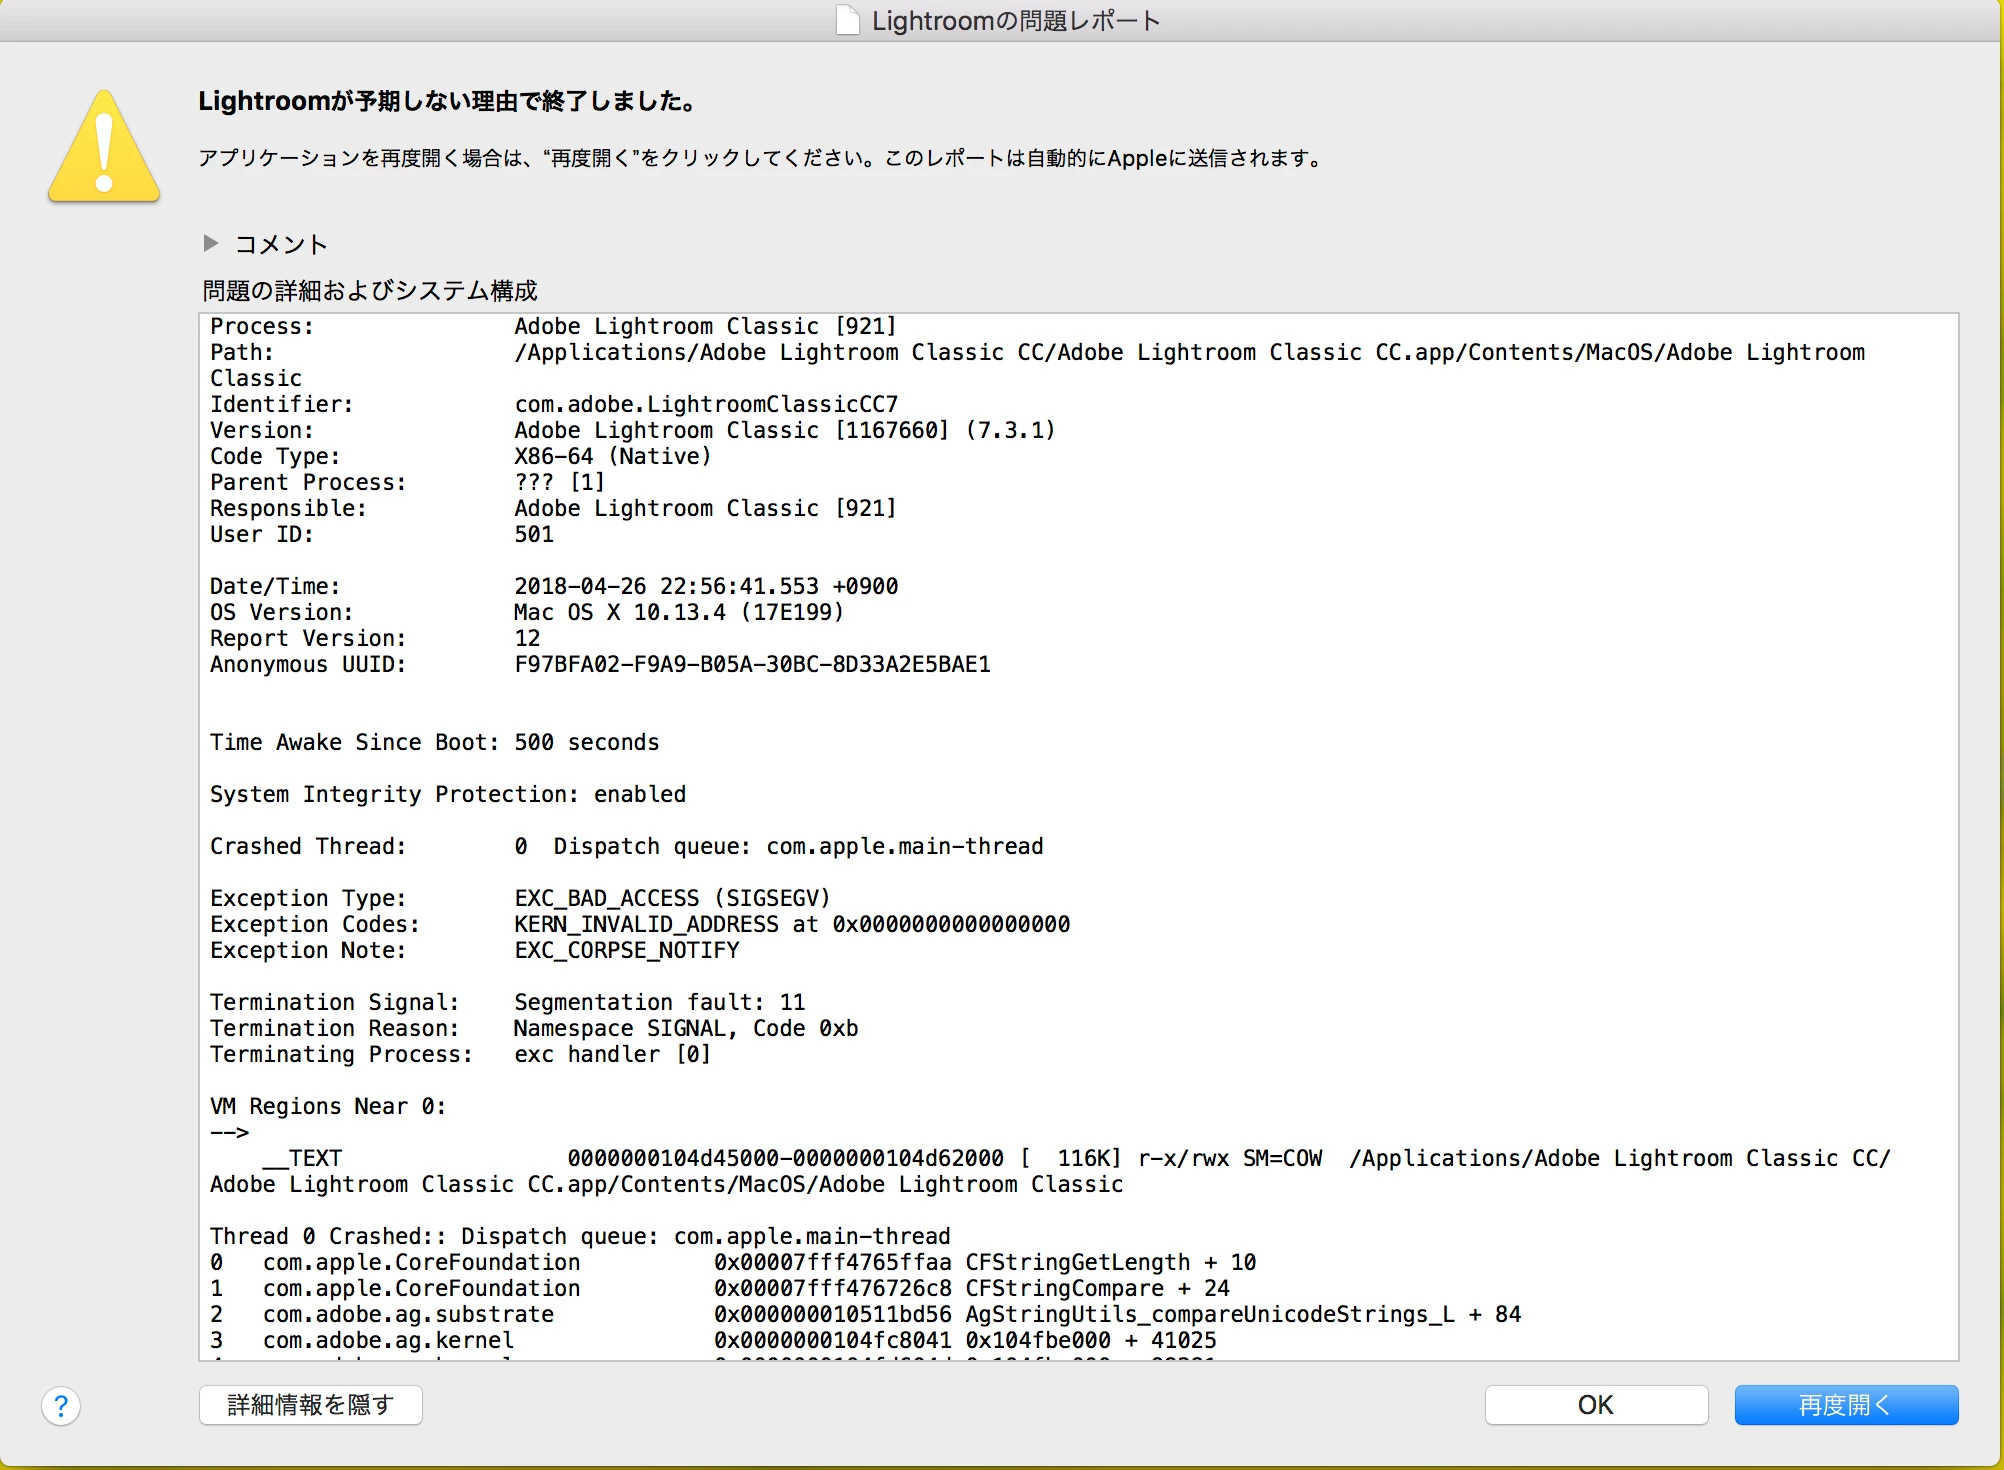Click the Date/Time value in report

[x=706, y=586]
